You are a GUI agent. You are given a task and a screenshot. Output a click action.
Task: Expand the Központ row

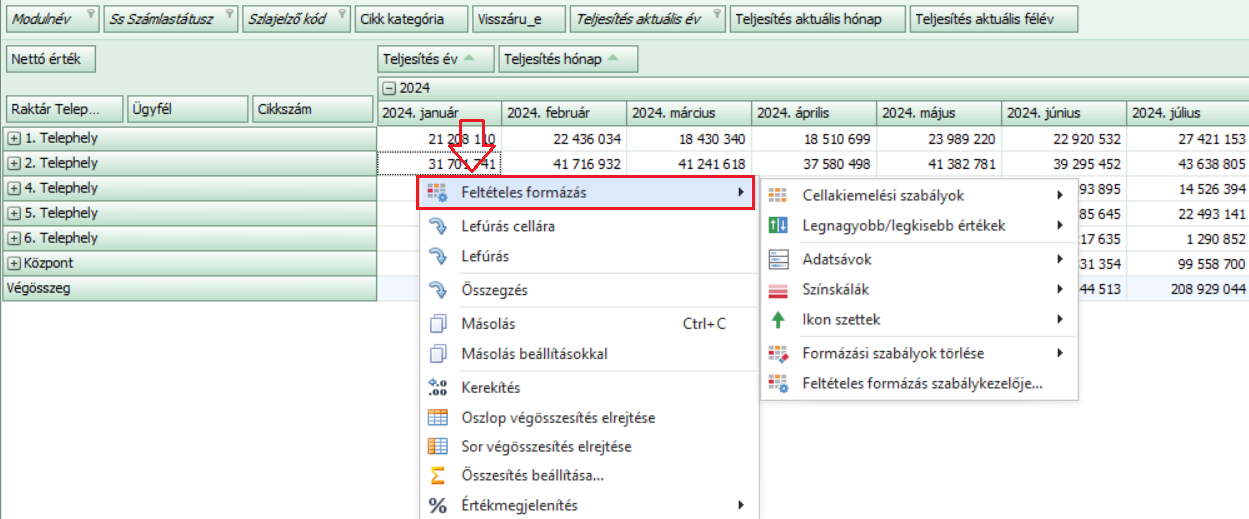(x=14, y=263)
